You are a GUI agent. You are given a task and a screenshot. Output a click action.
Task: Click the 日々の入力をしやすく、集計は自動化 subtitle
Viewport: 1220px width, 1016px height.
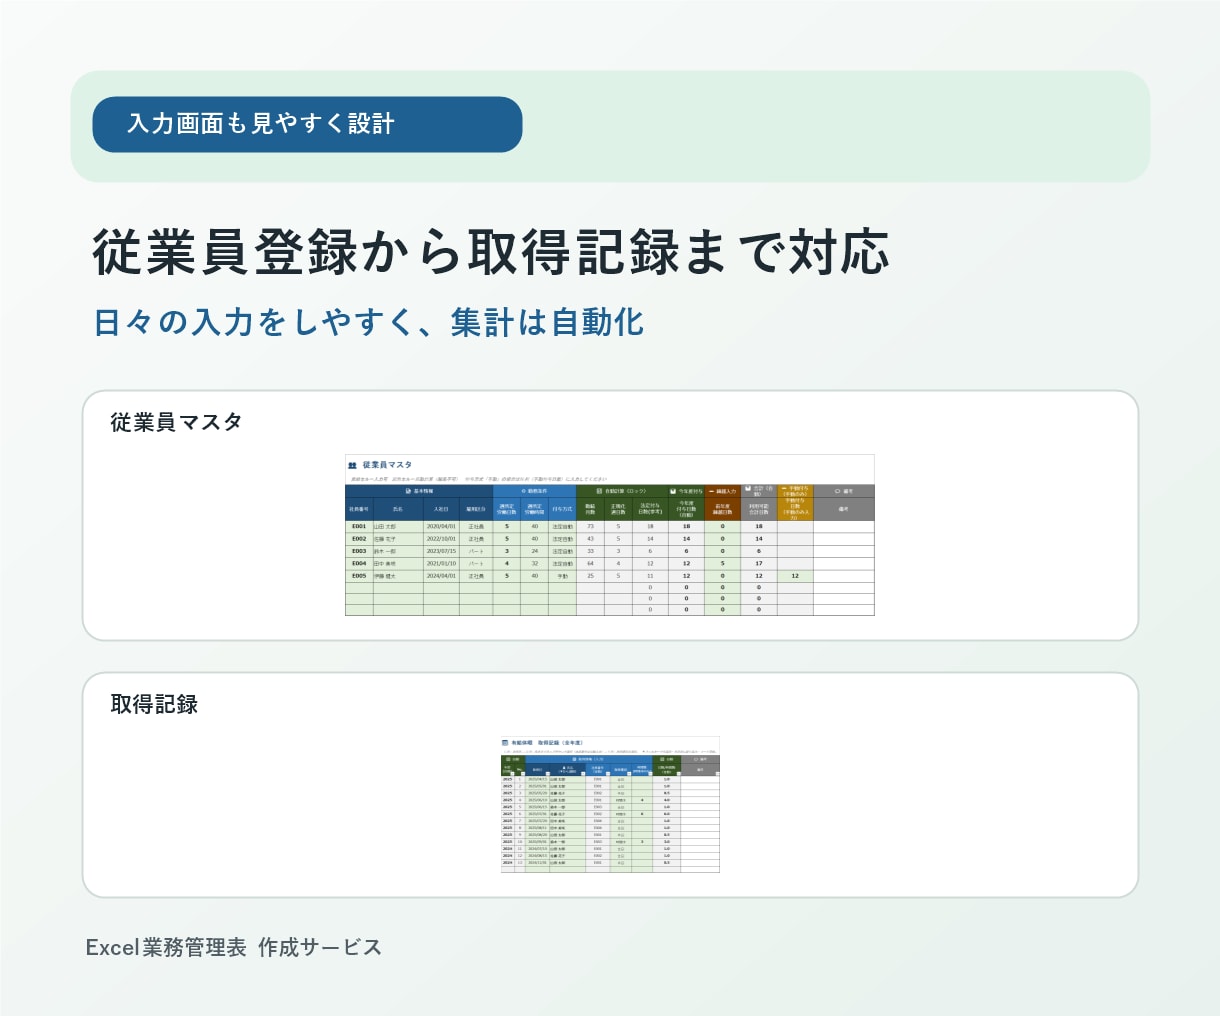point(368,323)
